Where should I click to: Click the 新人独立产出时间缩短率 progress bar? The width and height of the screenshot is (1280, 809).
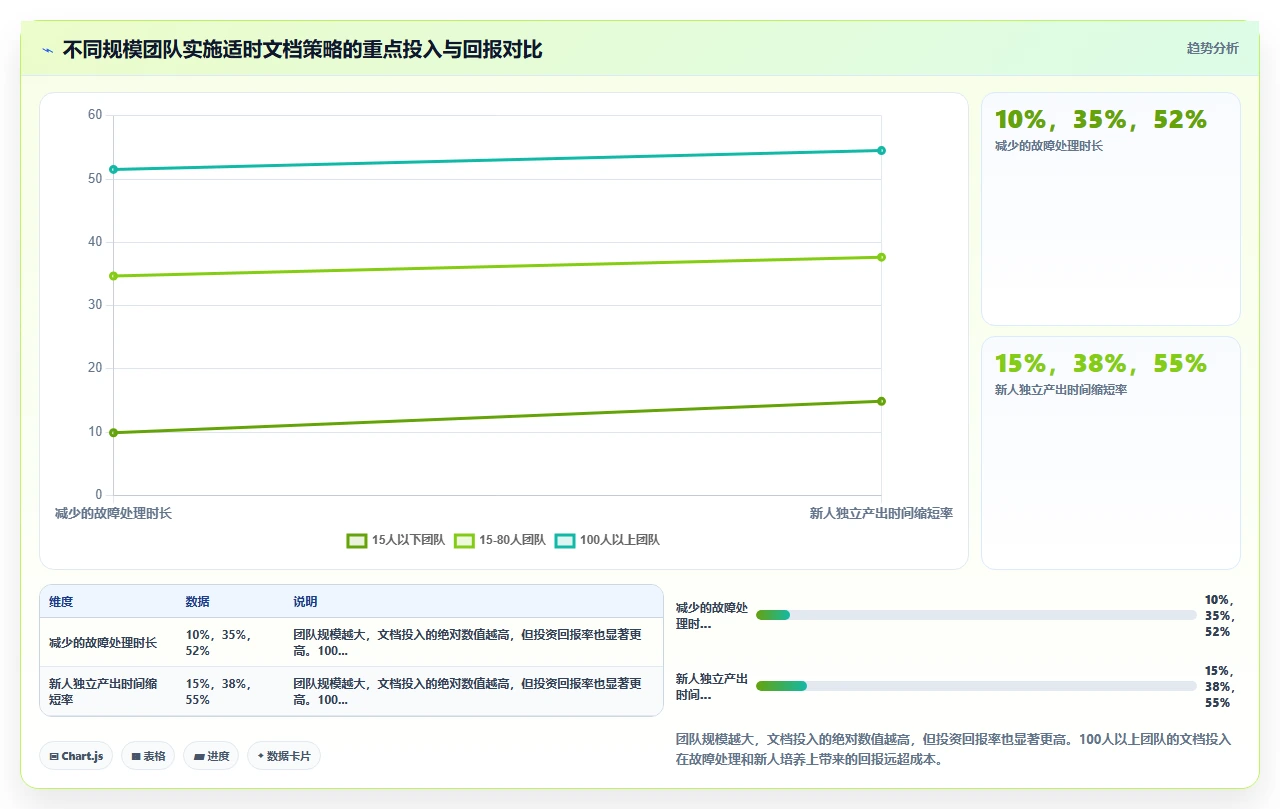[976, 686]
